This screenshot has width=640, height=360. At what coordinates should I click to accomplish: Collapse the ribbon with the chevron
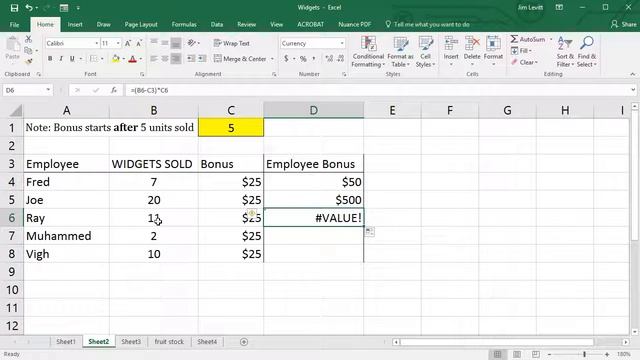[x=633, y=74]
